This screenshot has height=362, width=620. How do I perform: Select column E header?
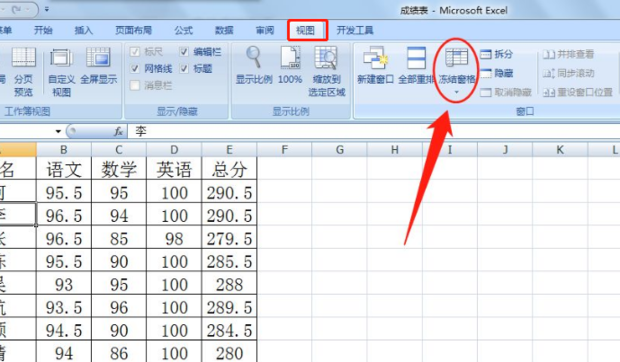pyautogui.click(x=229, y=150)
